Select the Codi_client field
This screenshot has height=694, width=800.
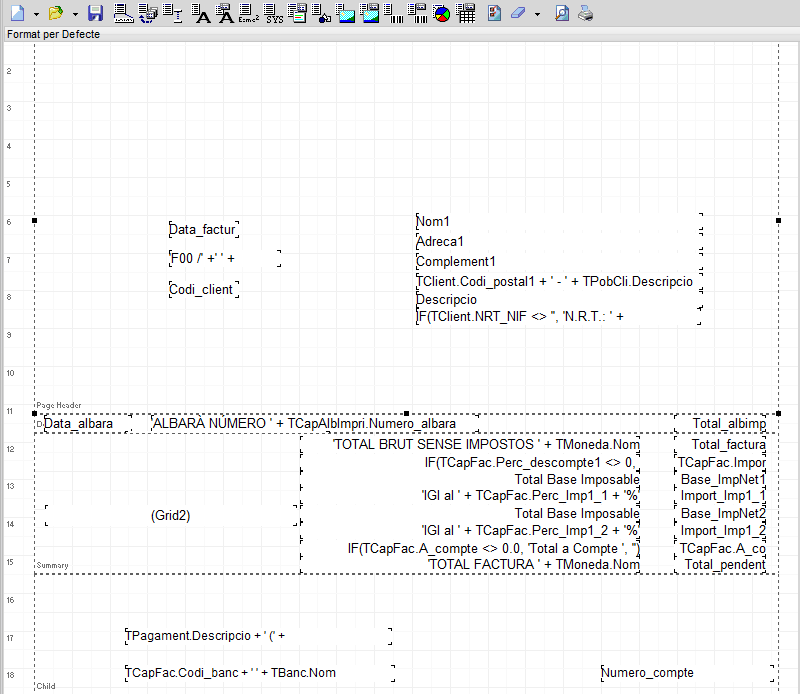pyautogui.click(x=204, y=289)
